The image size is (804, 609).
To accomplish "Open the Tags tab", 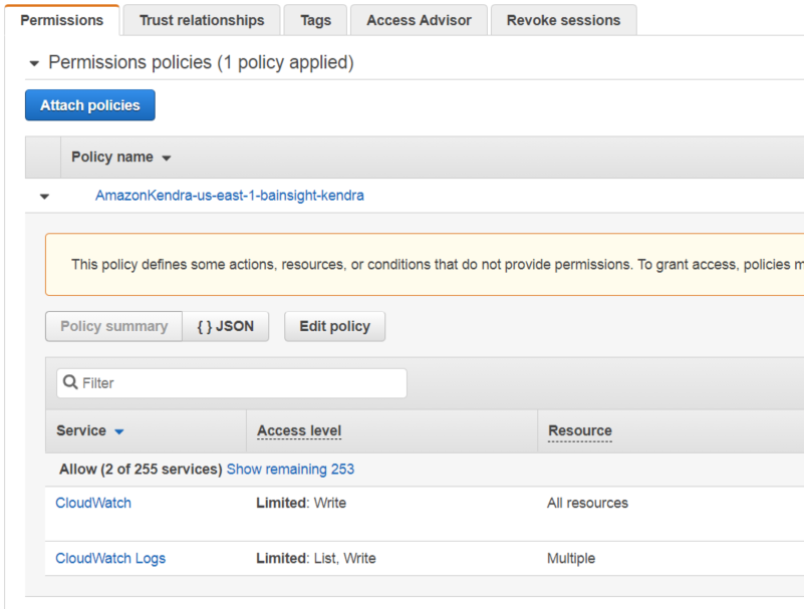I will 315,20.
